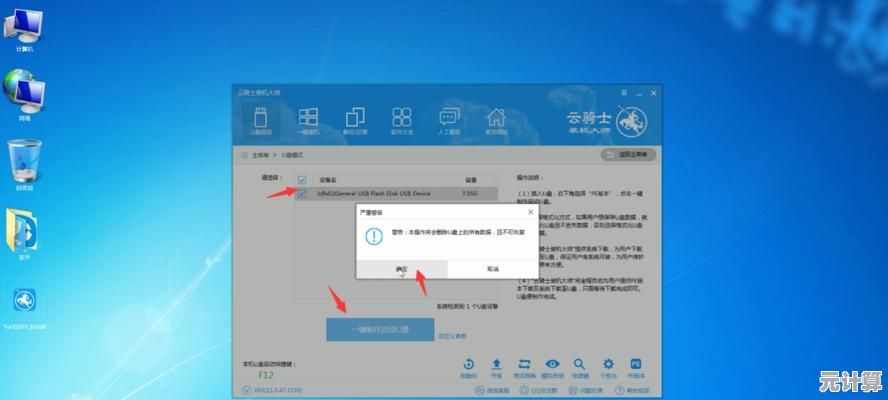The height and width of the screenshot is (400, 888).
Task: Click the capacity column header
Action: tap(471, 180)
